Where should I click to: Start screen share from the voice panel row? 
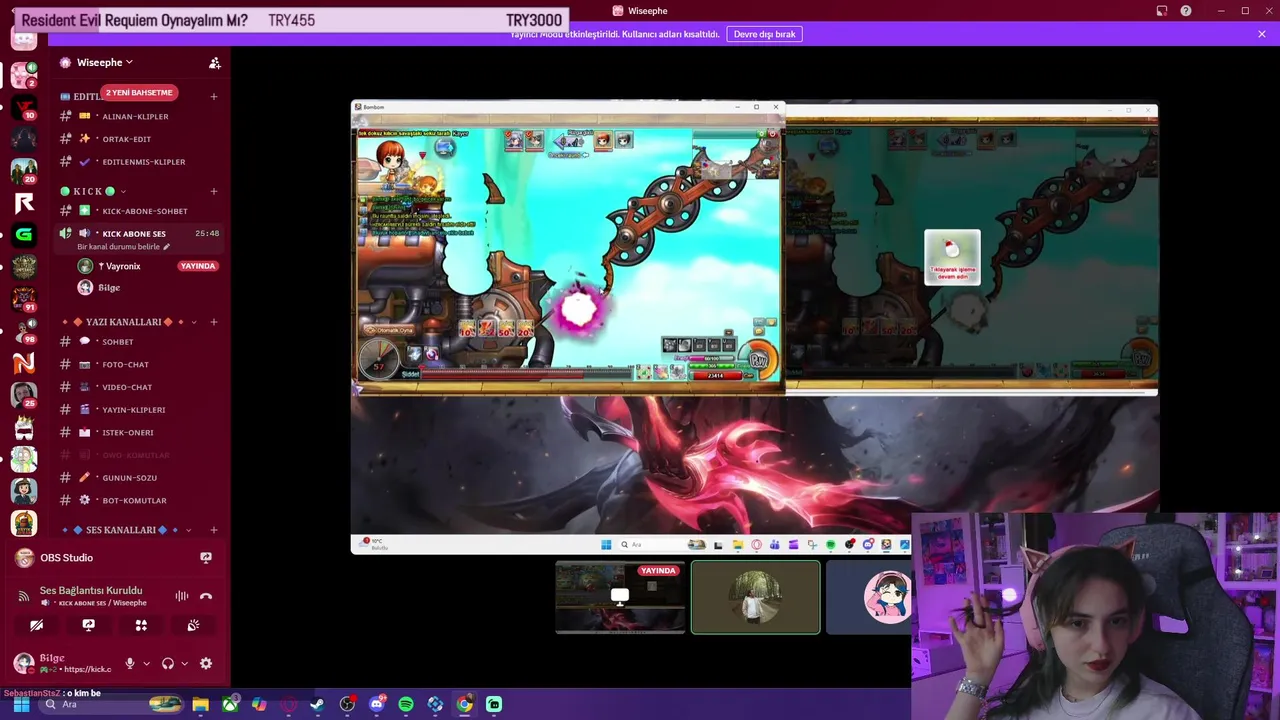pos(89,625)
